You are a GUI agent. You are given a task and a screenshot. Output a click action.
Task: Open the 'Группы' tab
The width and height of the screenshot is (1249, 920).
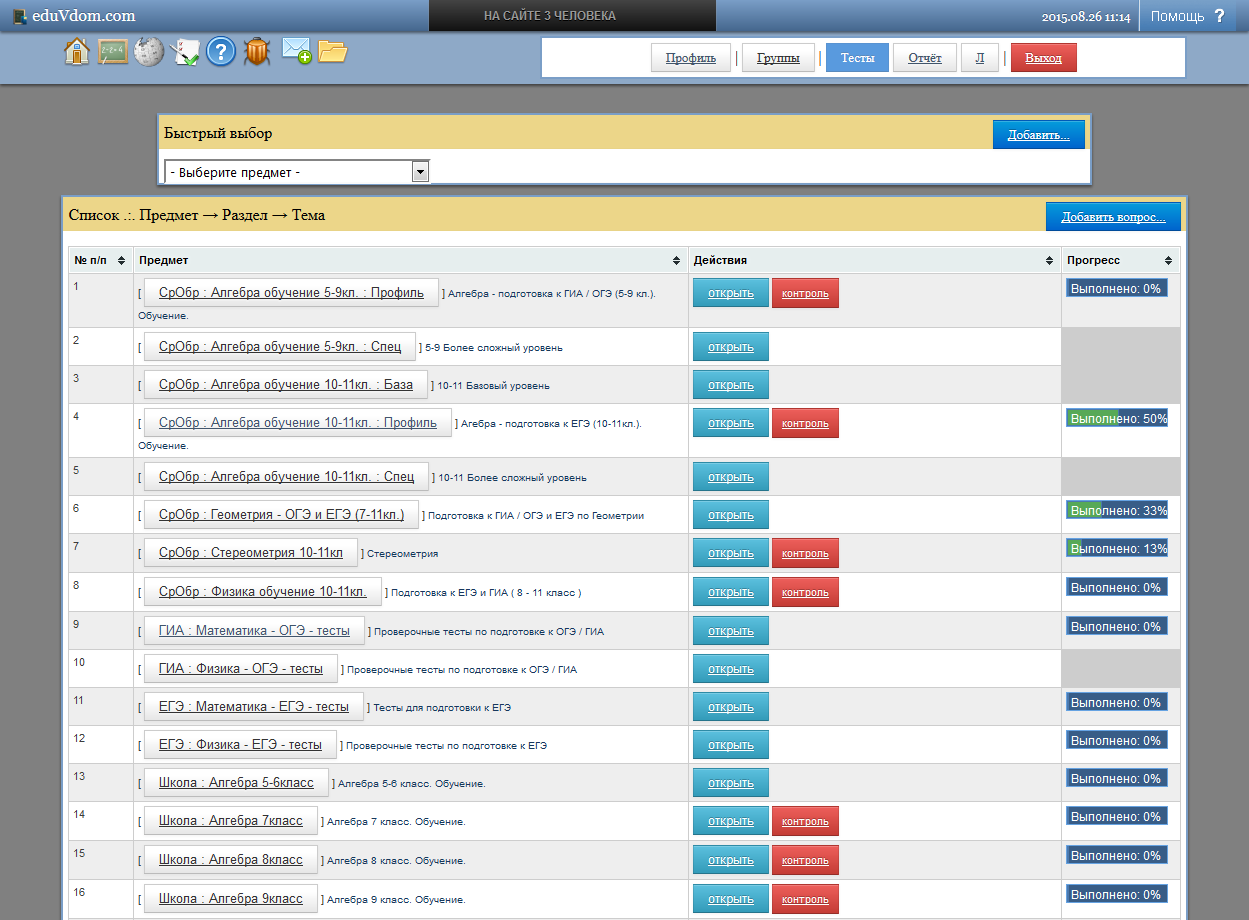[x=777, y=58]
